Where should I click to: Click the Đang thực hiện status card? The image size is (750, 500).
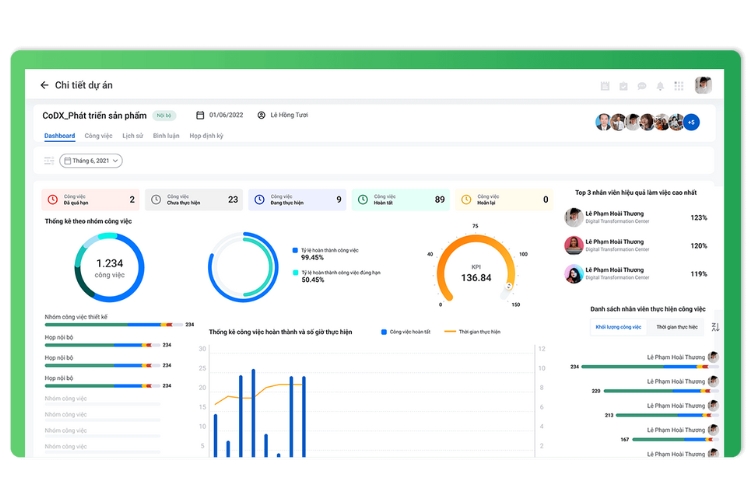pos(296,200)
